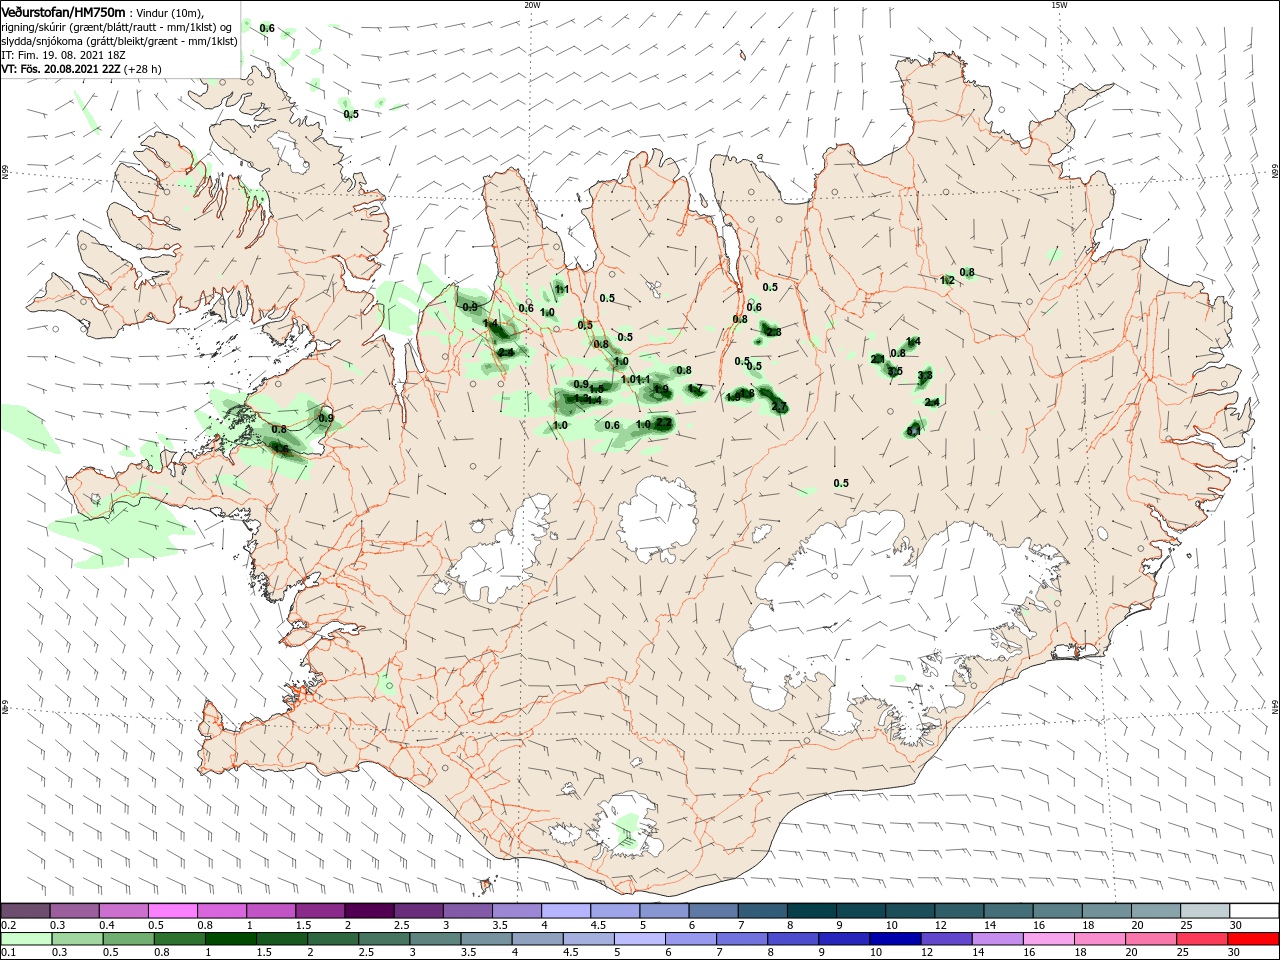Pick the grey-teal 18 swatch in the upper legend row
This screenshot has width=1280, height=960.
click(1107, 911)
